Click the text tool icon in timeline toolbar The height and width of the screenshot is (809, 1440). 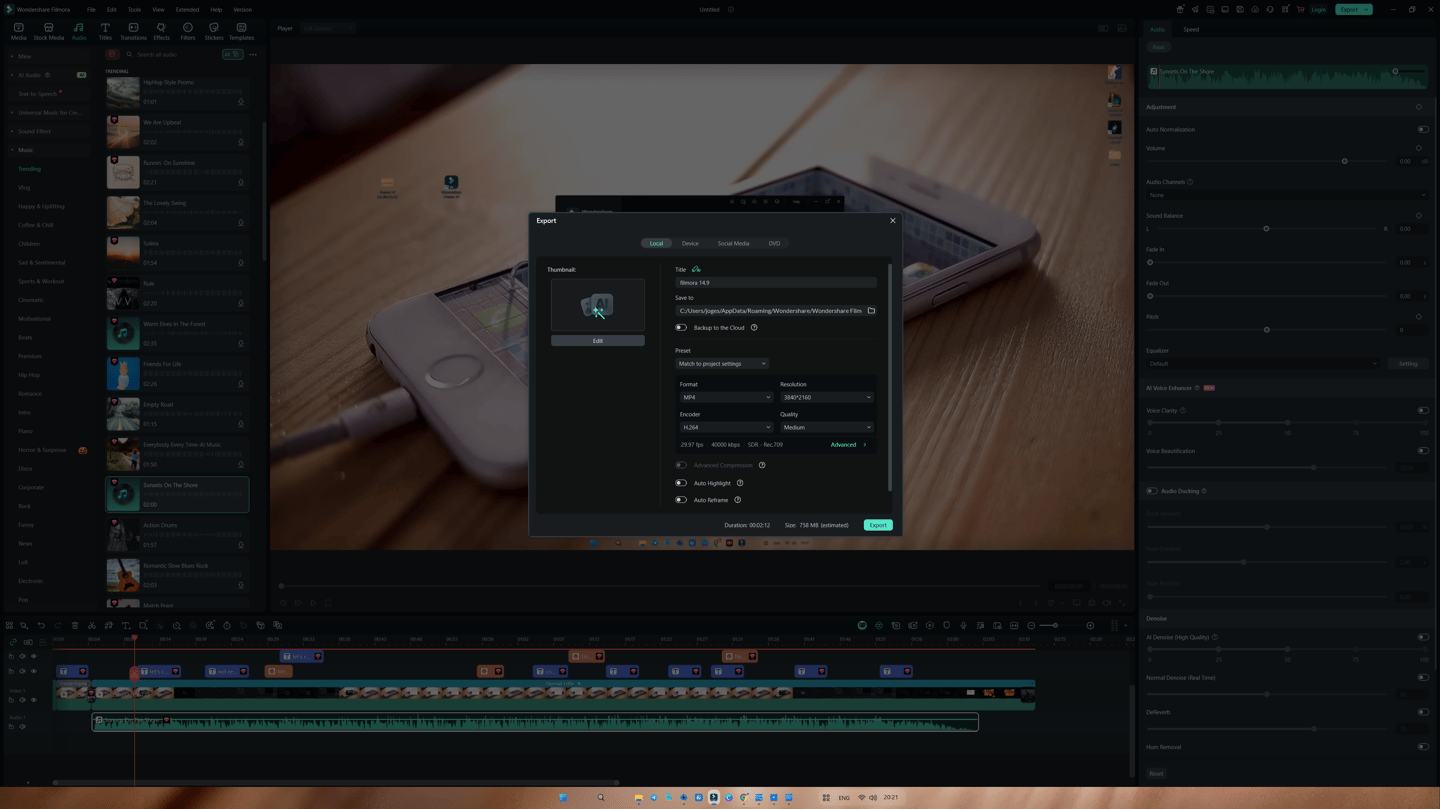click(126, 626)
